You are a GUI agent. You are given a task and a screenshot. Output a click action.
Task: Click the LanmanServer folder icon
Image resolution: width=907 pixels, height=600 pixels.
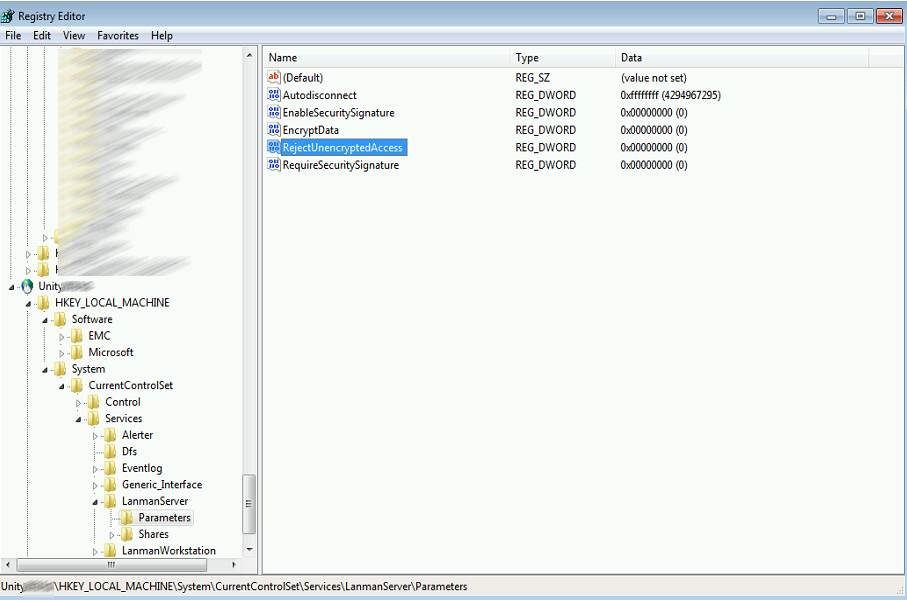coord(110,501)
